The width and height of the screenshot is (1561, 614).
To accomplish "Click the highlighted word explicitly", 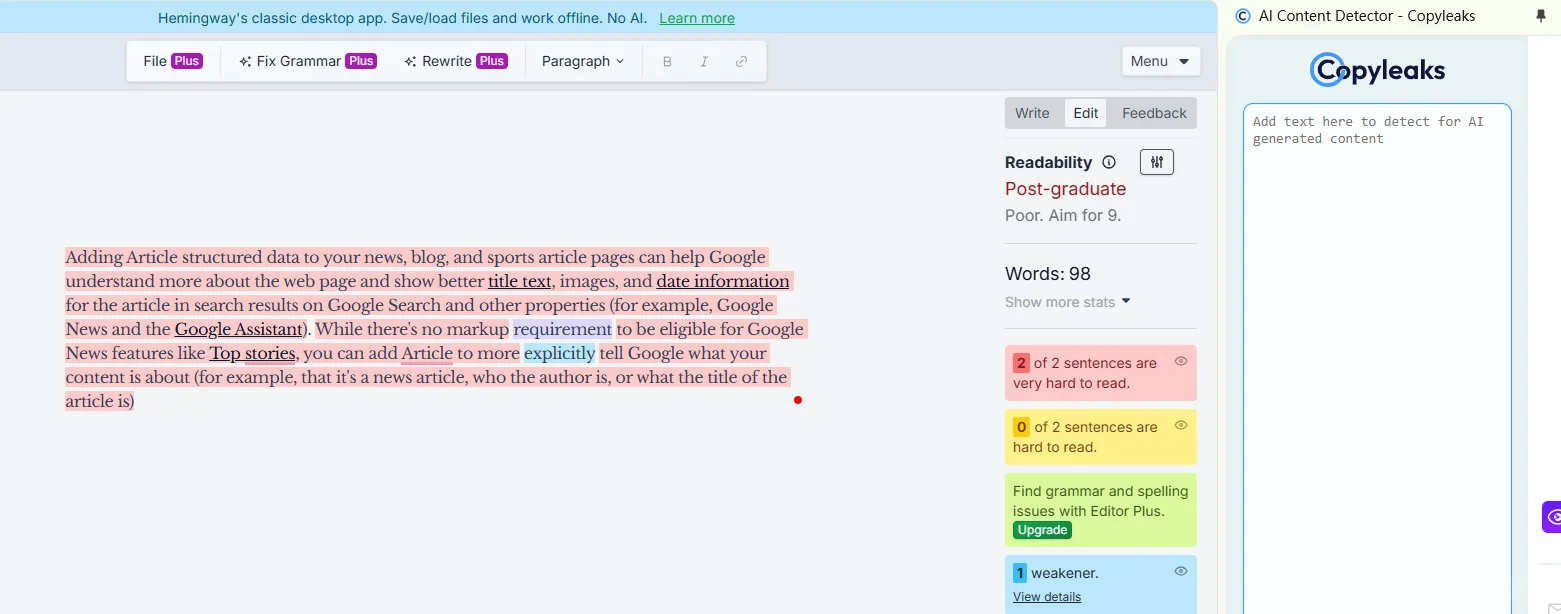I will tap(559, 353).
